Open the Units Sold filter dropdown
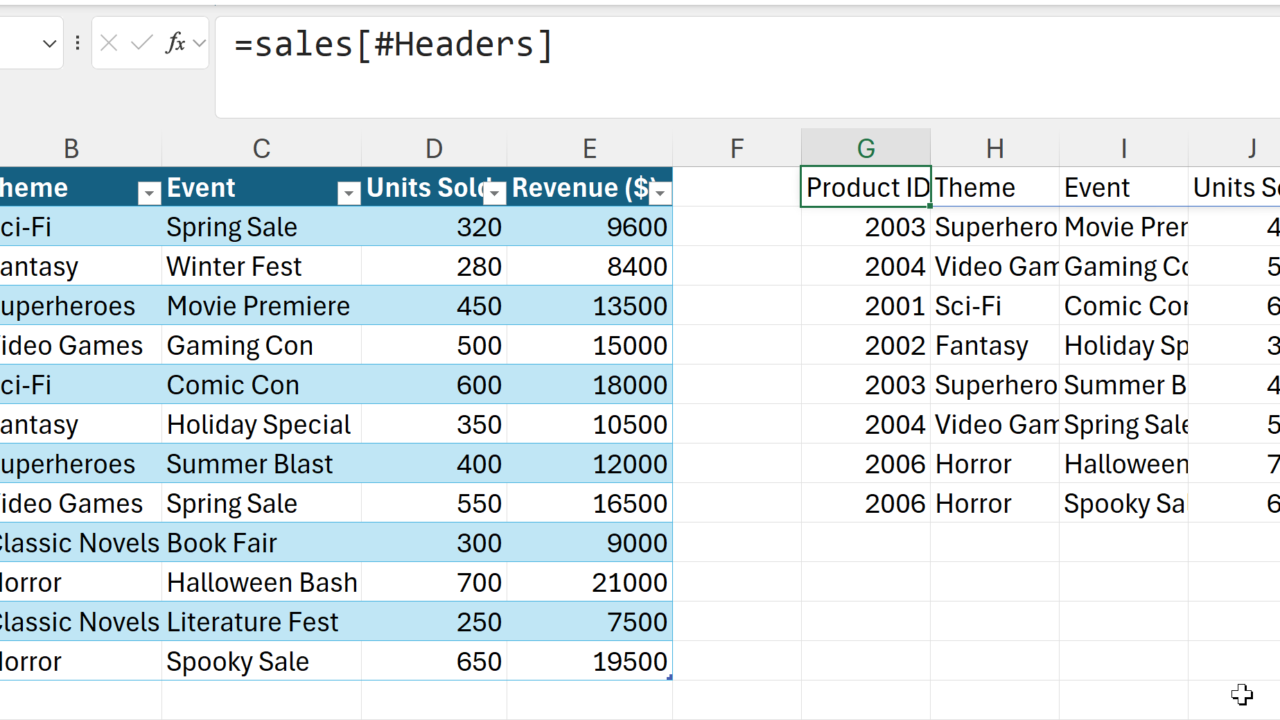This screenshot has height=720, width=1280. tap(494, 193)
